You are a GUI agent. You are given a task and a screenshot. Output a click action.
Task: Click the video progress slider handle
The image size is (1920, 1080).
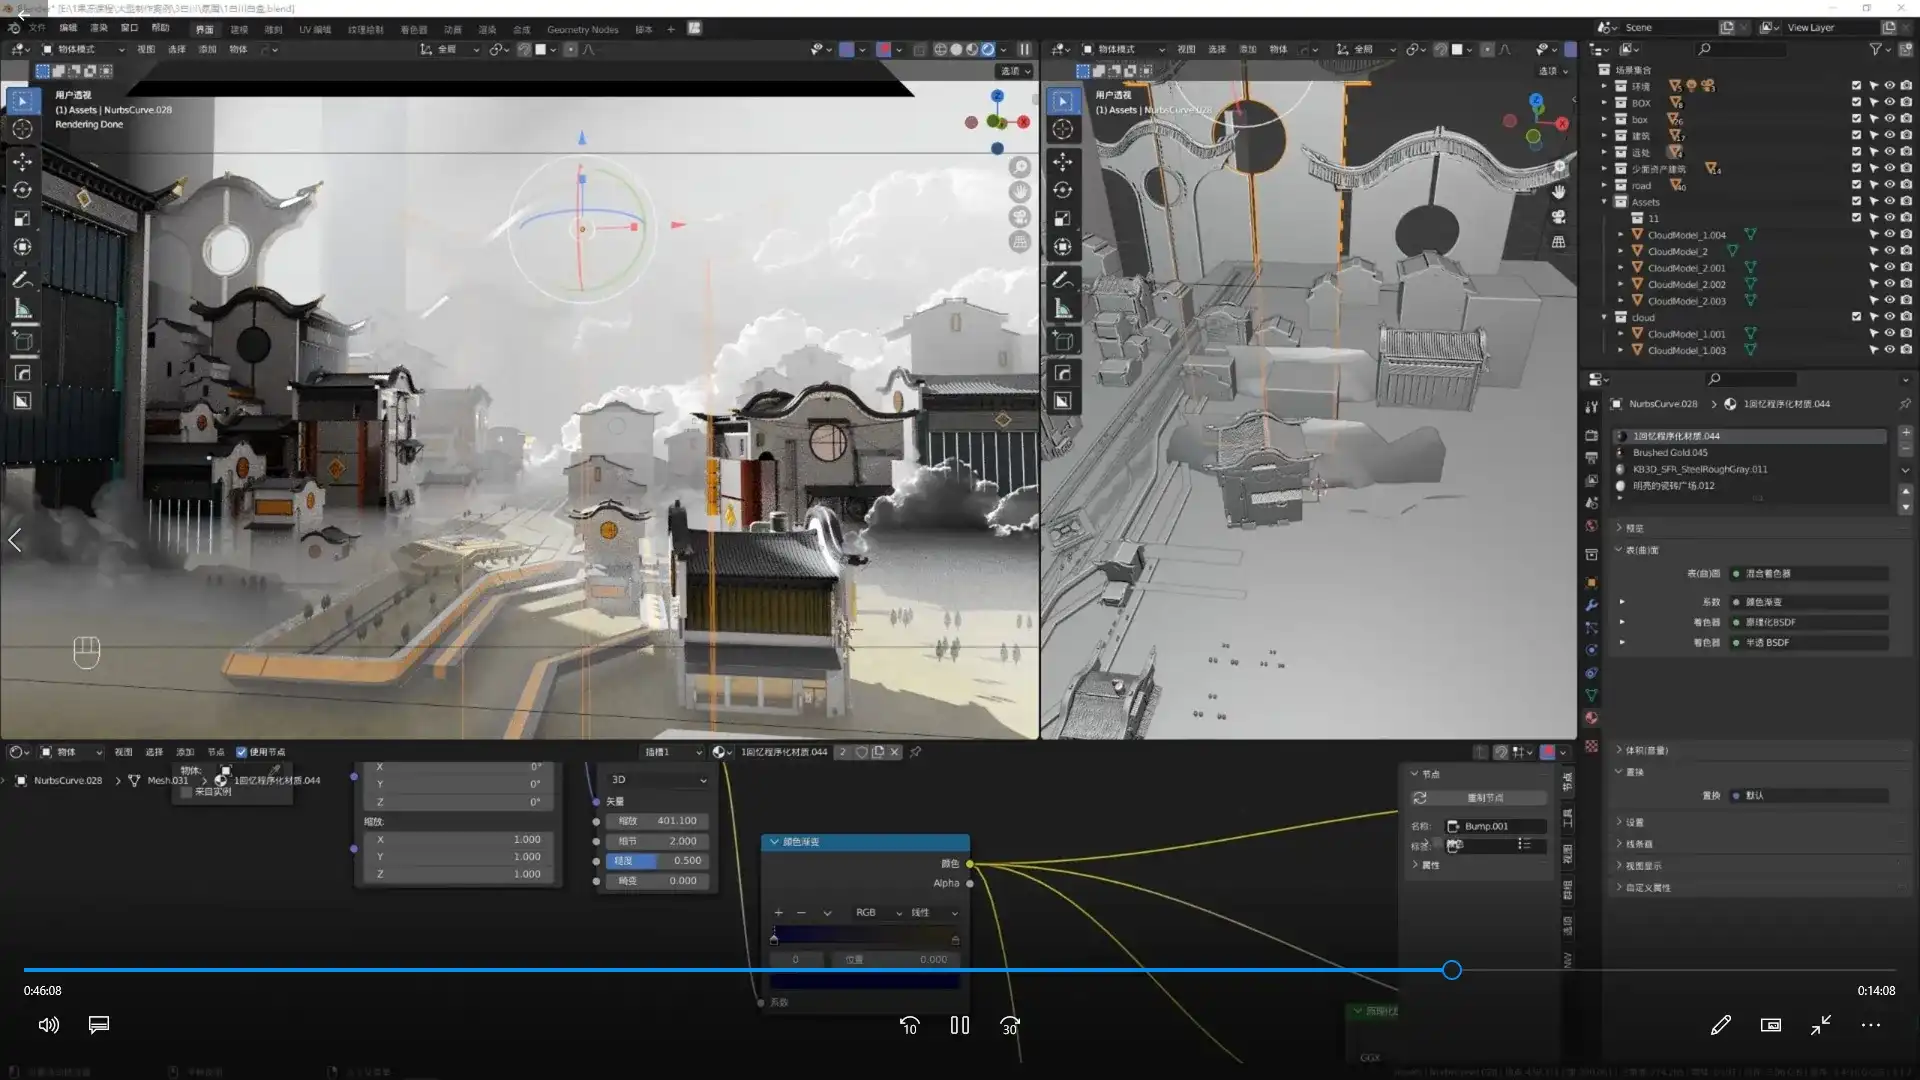click(x=1452, y=970)
